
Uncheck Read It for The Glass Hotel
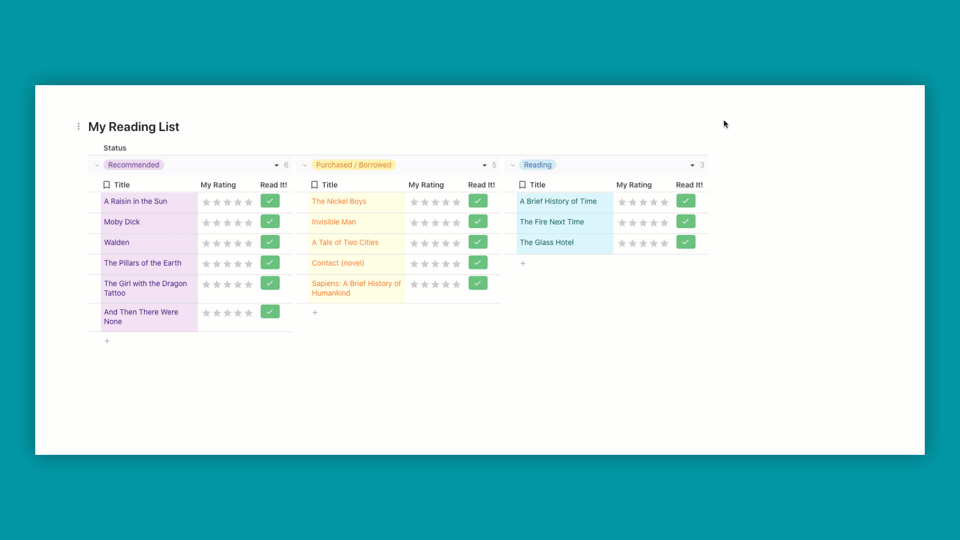click(x=686, y=242)
